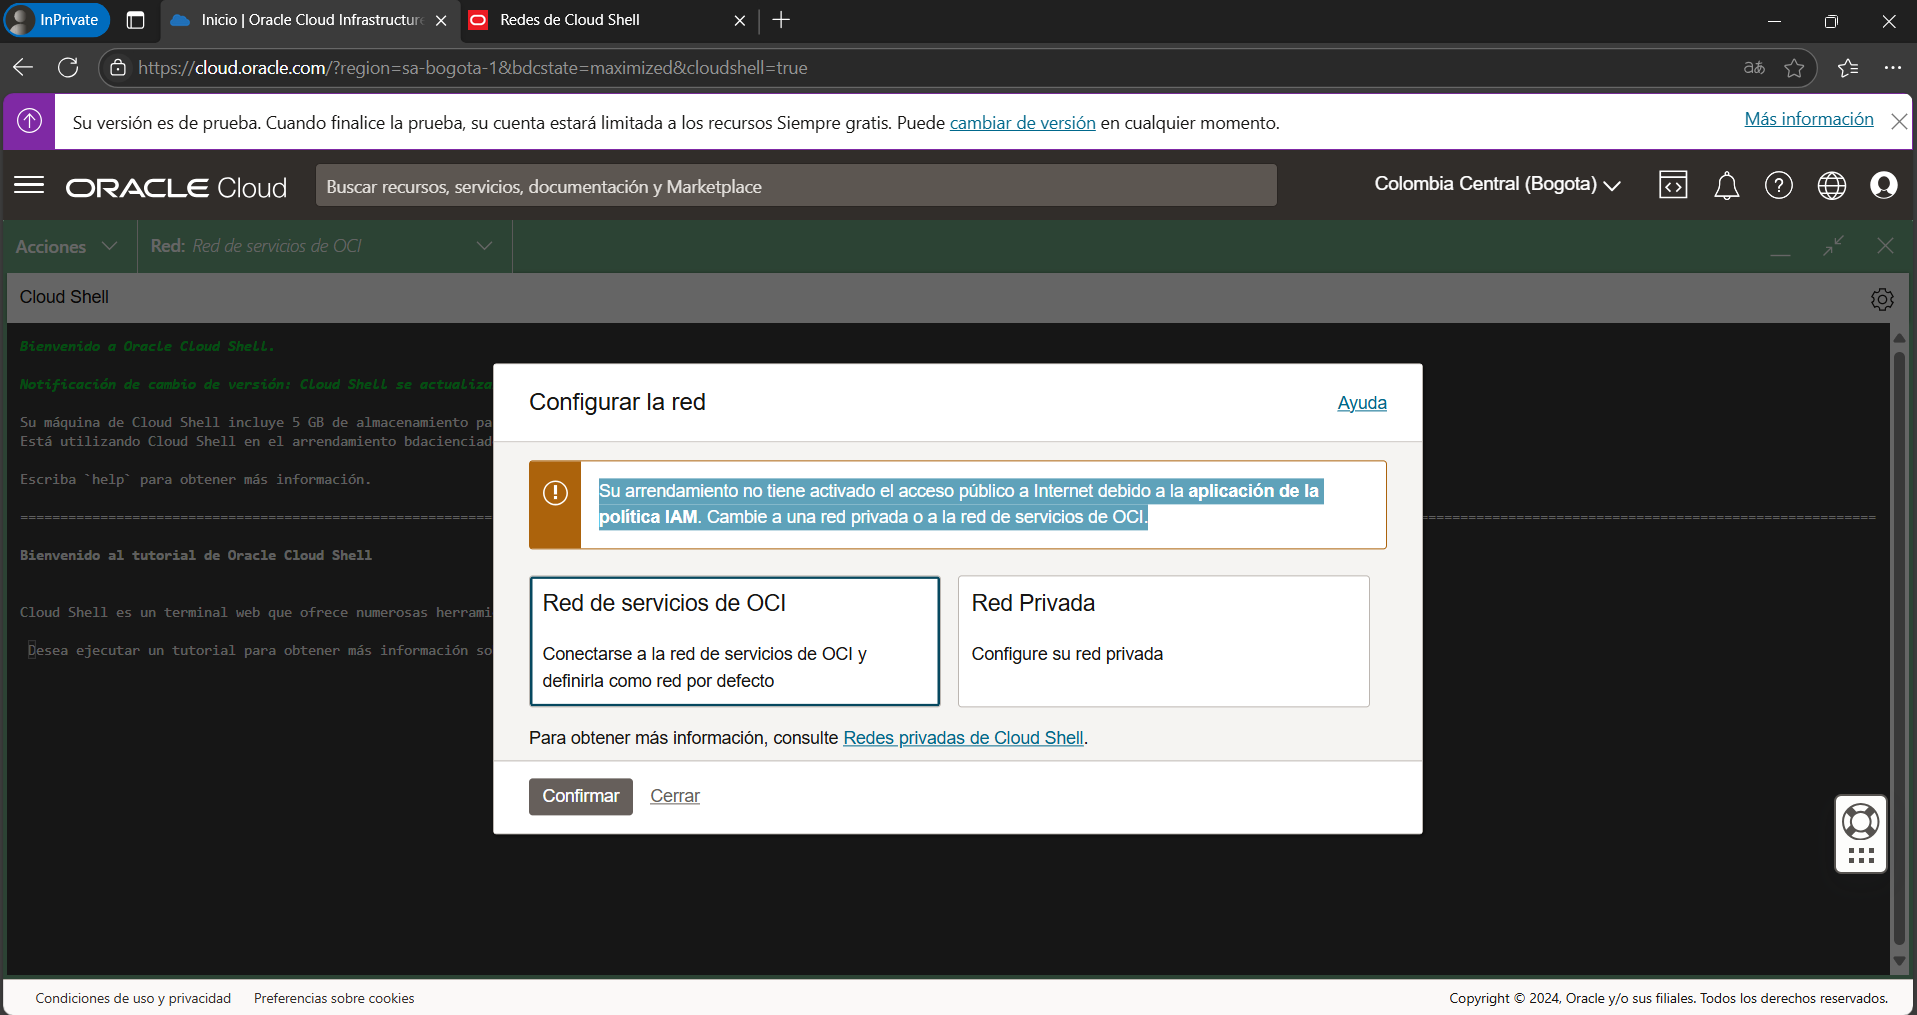Focus the Buscar recursos search field
The width and height of the screenshot is (1917, 1015).
coord(796,186)
